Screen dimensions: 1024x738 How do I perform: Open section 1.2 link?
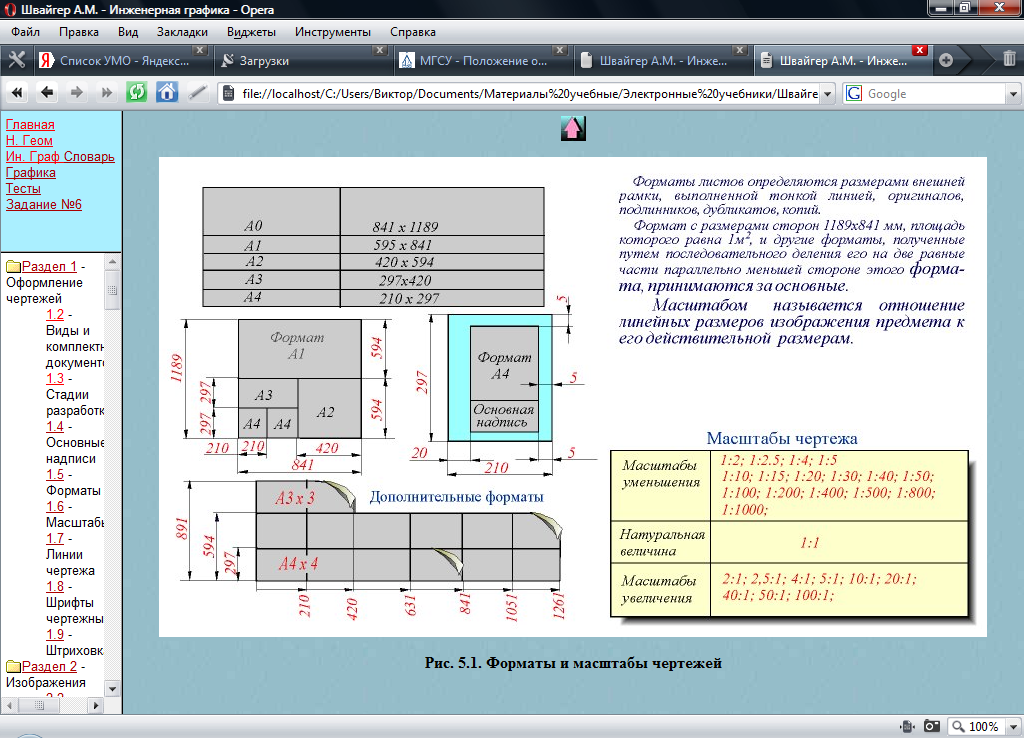point(55,314)
